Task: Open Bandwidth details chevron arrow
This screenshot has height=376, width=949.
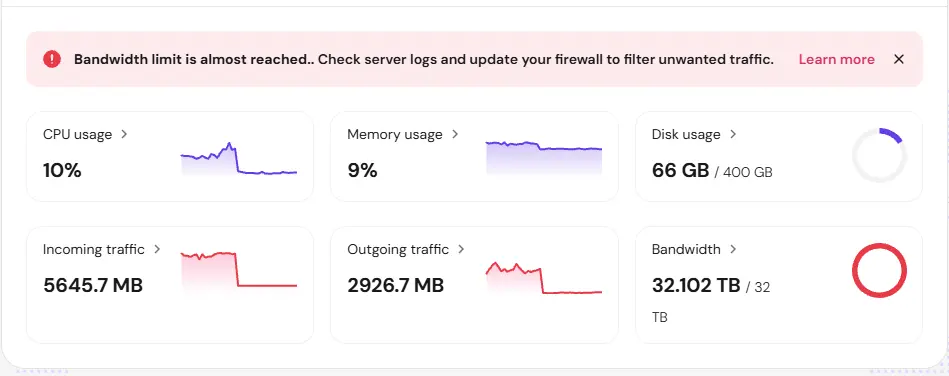Action: coord(733,249)
